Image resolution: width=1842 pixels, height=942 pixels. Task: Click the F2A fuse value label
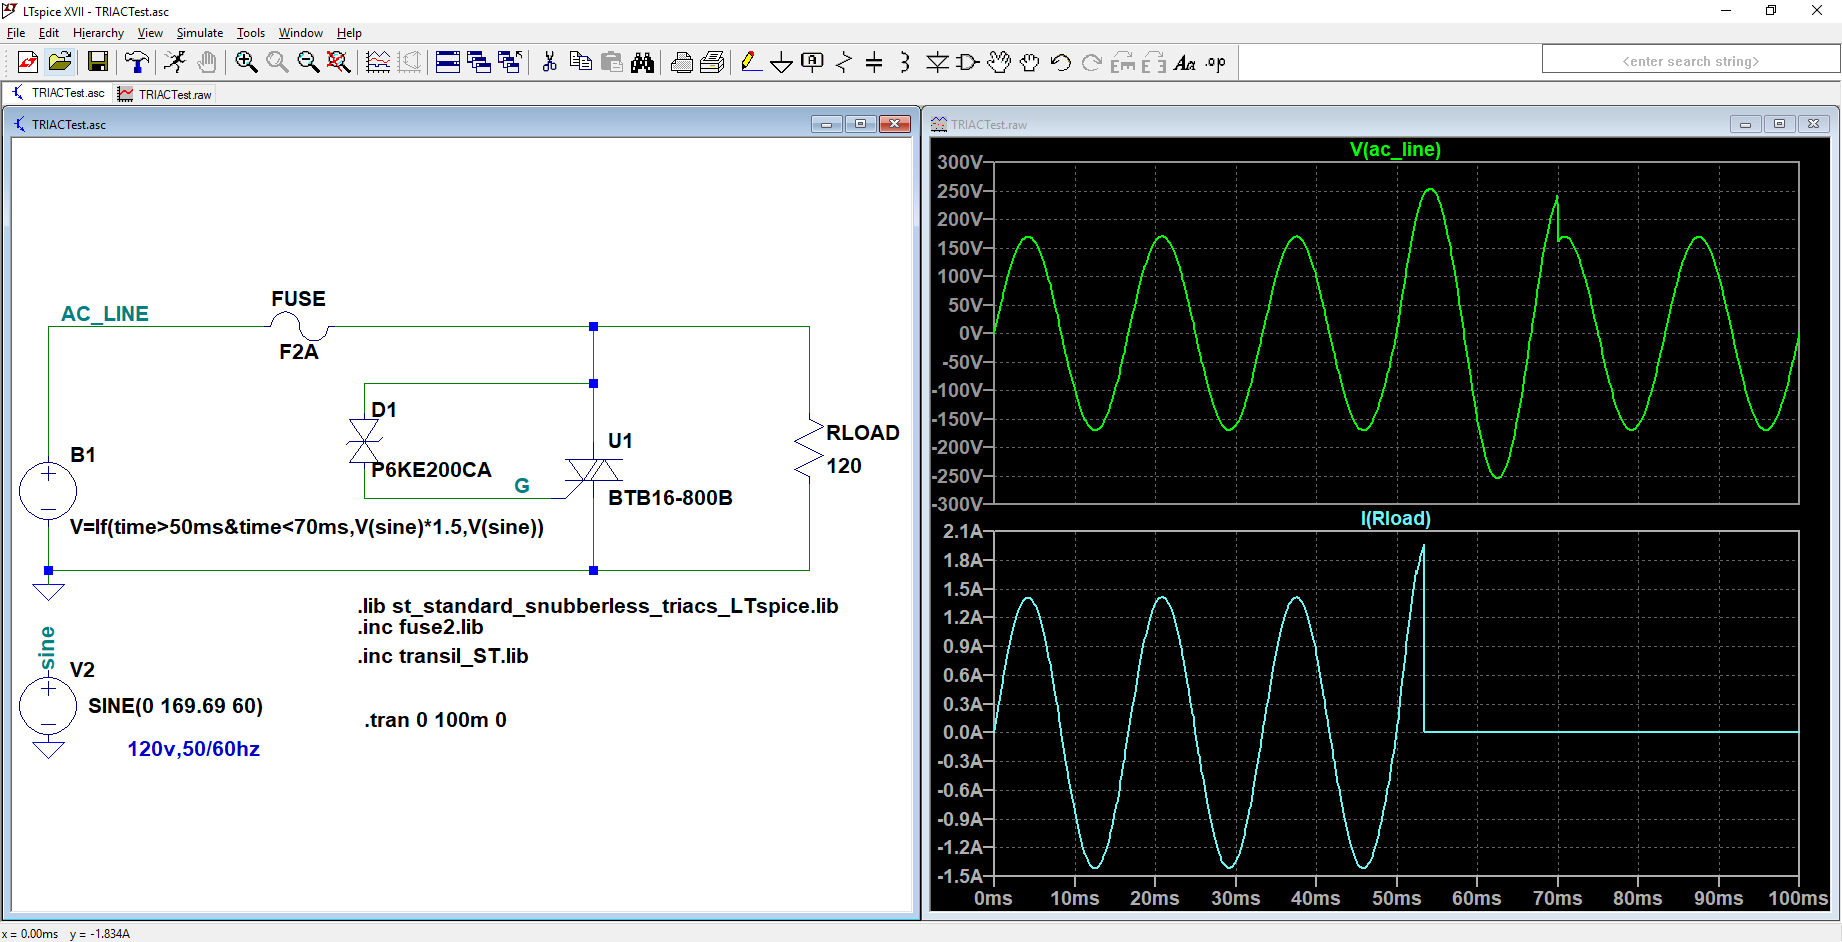point(299,352)
